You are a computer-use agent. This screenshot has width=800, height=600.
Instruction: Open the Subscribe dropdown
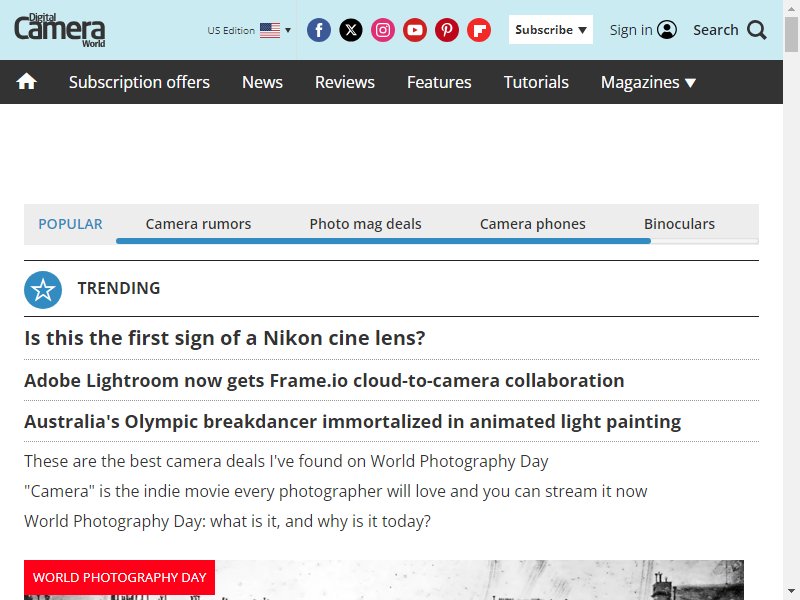click(551, 30)
